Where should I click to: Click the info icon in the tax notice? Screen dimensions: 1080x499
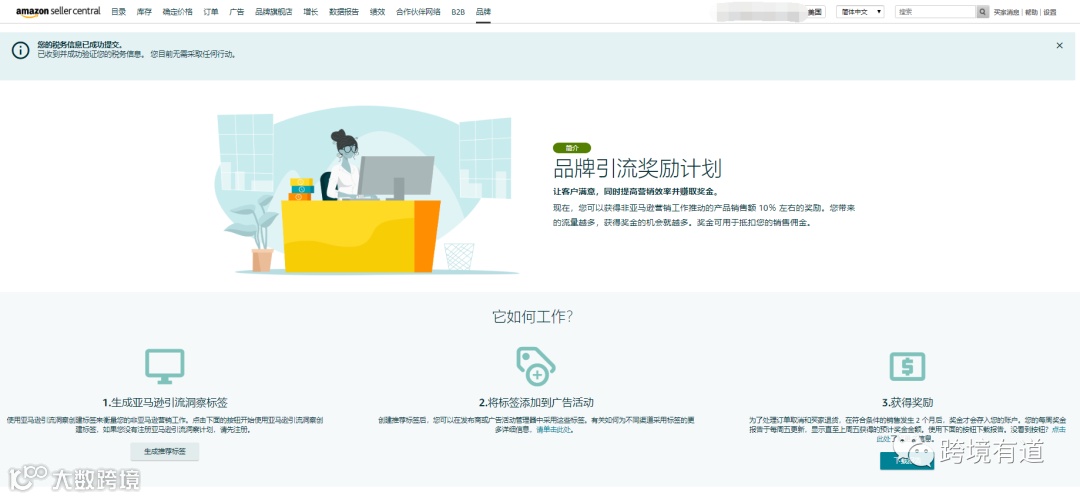tap(21, 50)
